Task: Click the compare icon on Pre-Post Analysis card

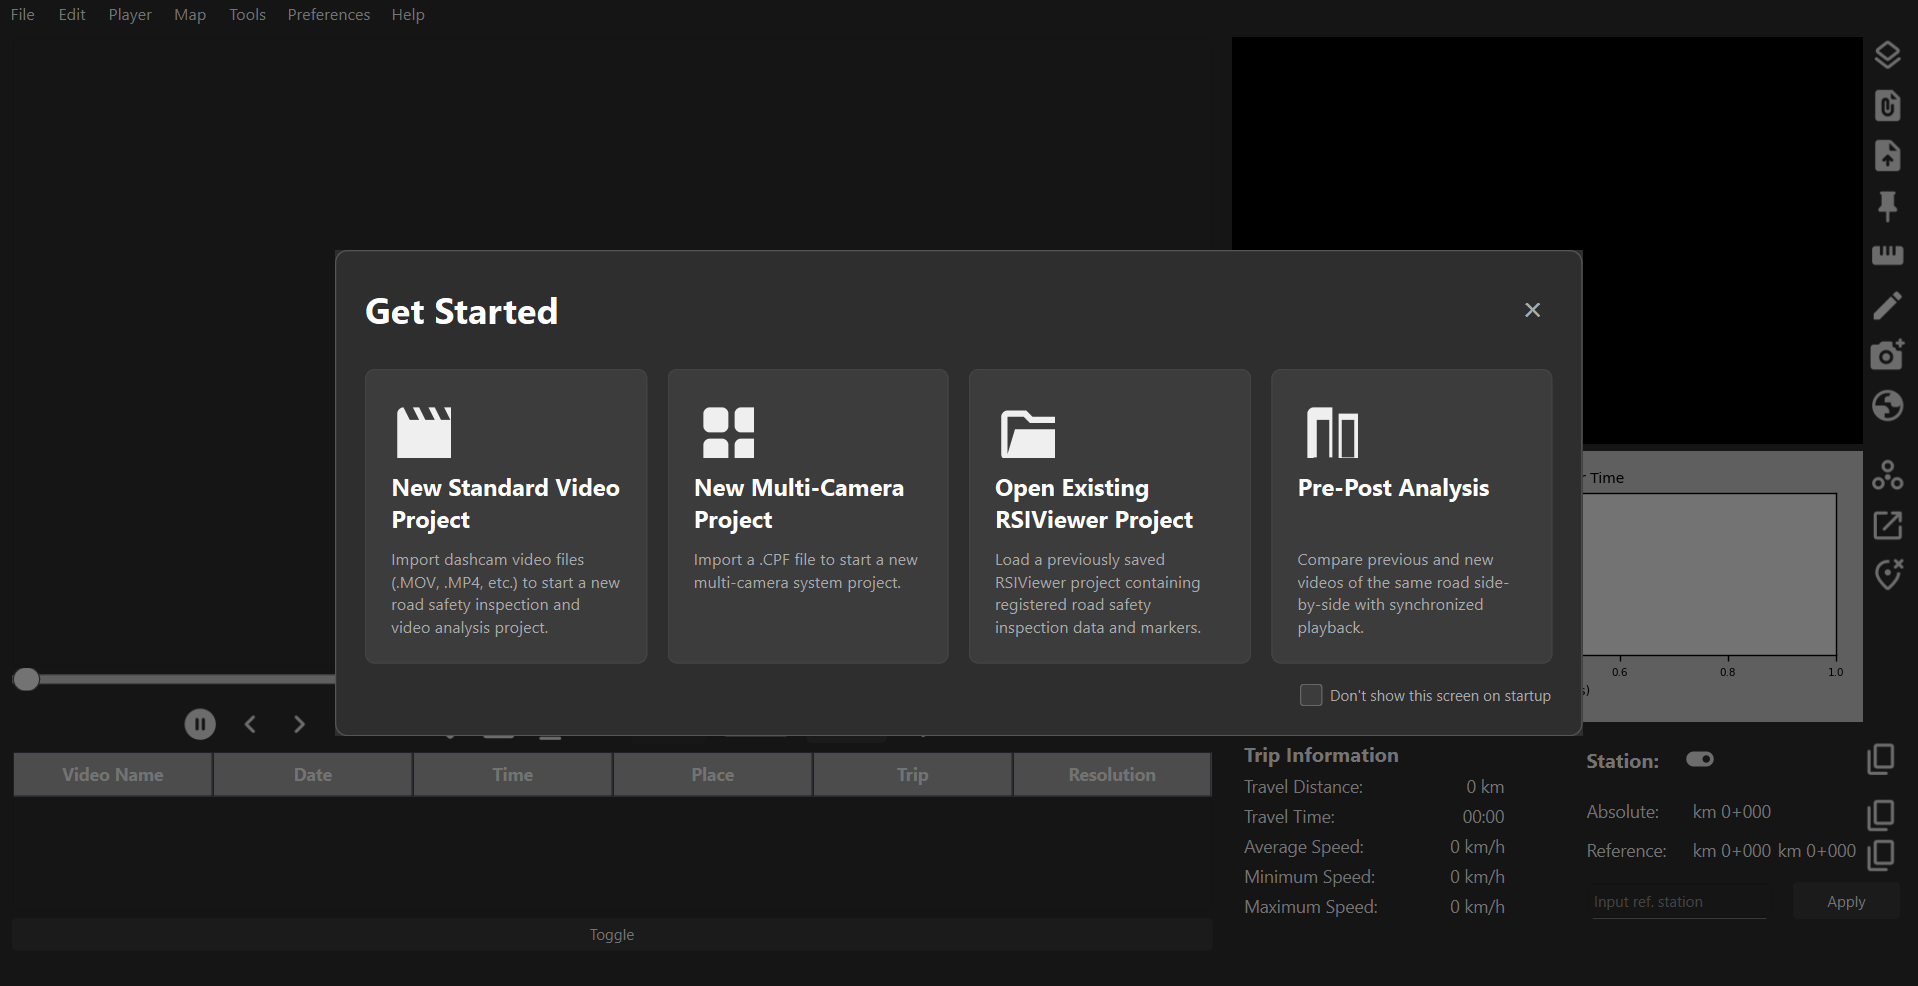Action: pos(1332,432)
